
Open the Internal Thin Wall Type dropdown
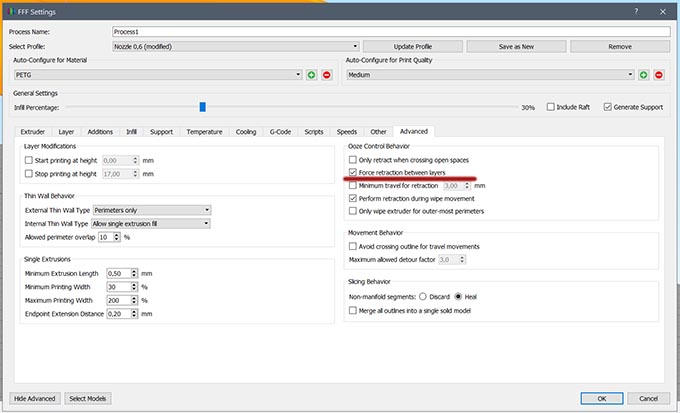(x=151, y=223)
